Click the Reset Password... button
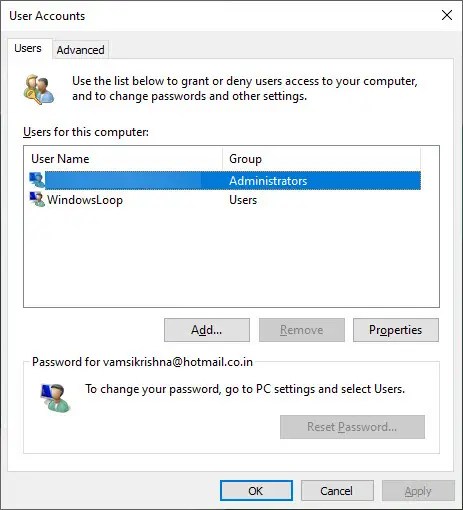Image resolution: width=463 pixels, height=510 pixels. (352, 427)
